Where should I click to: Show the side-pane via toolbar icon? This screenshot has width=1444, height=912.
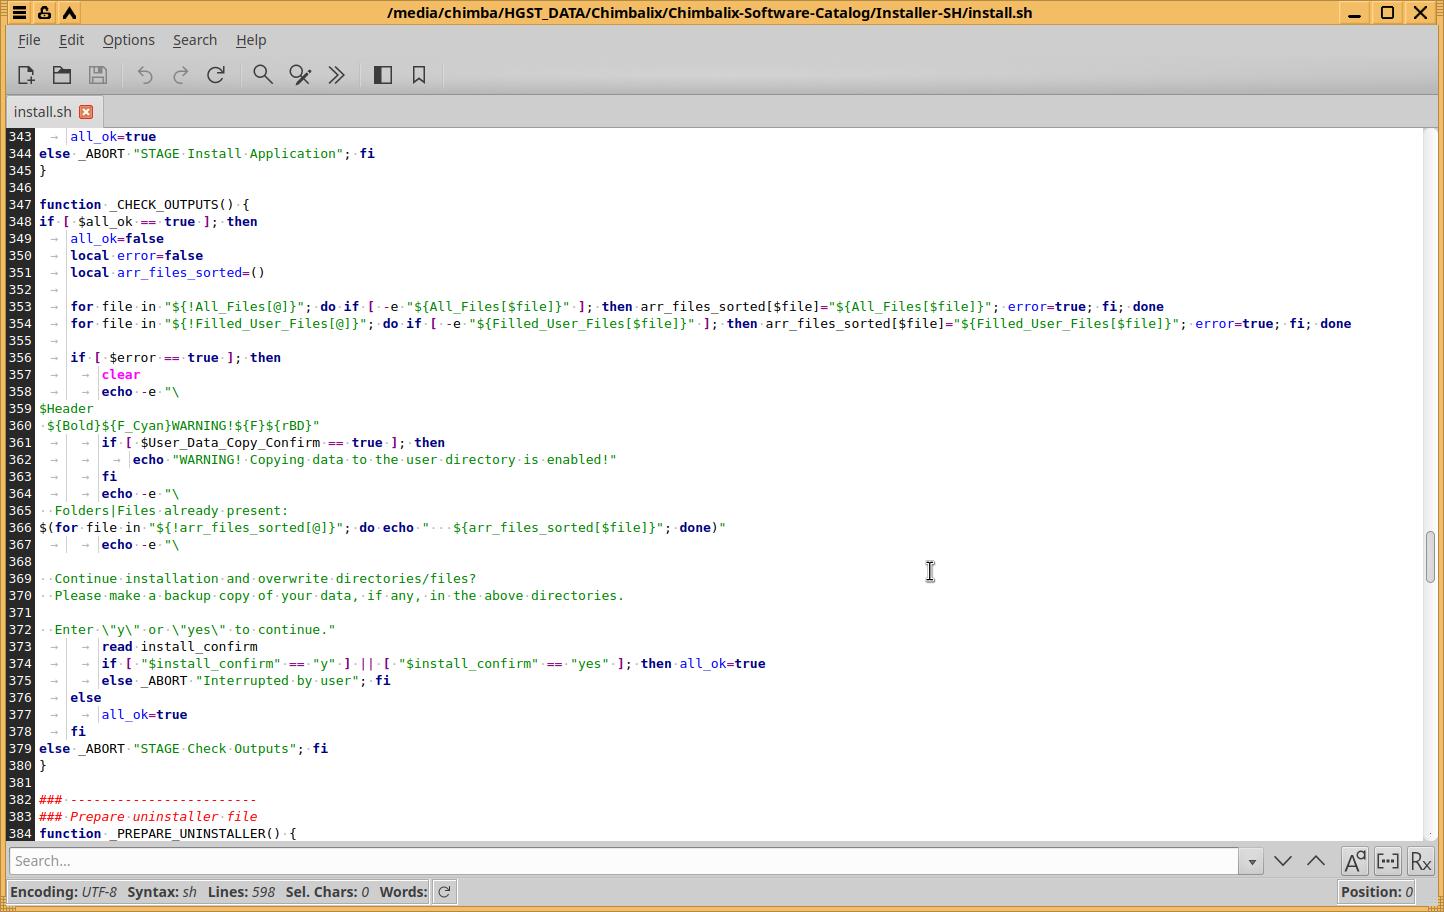383,75
